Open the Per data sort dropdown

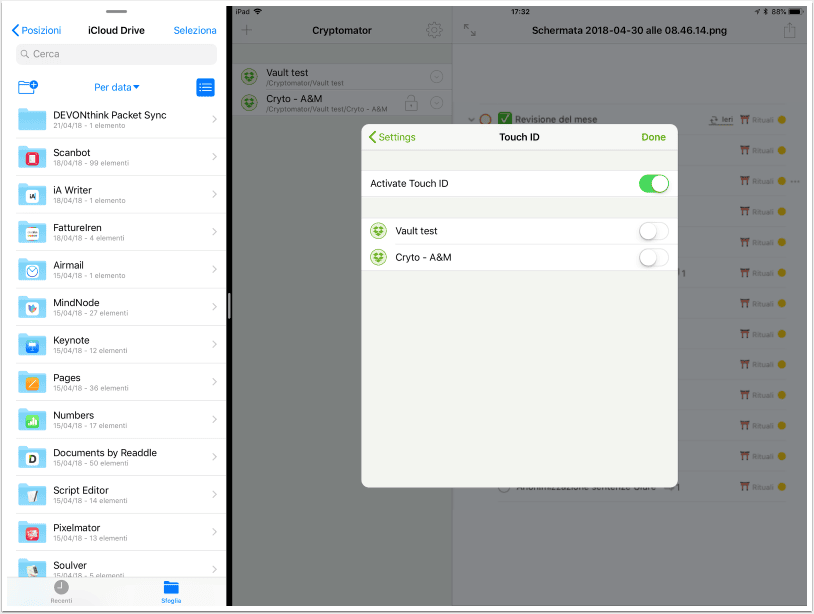[x=117, y=87]
